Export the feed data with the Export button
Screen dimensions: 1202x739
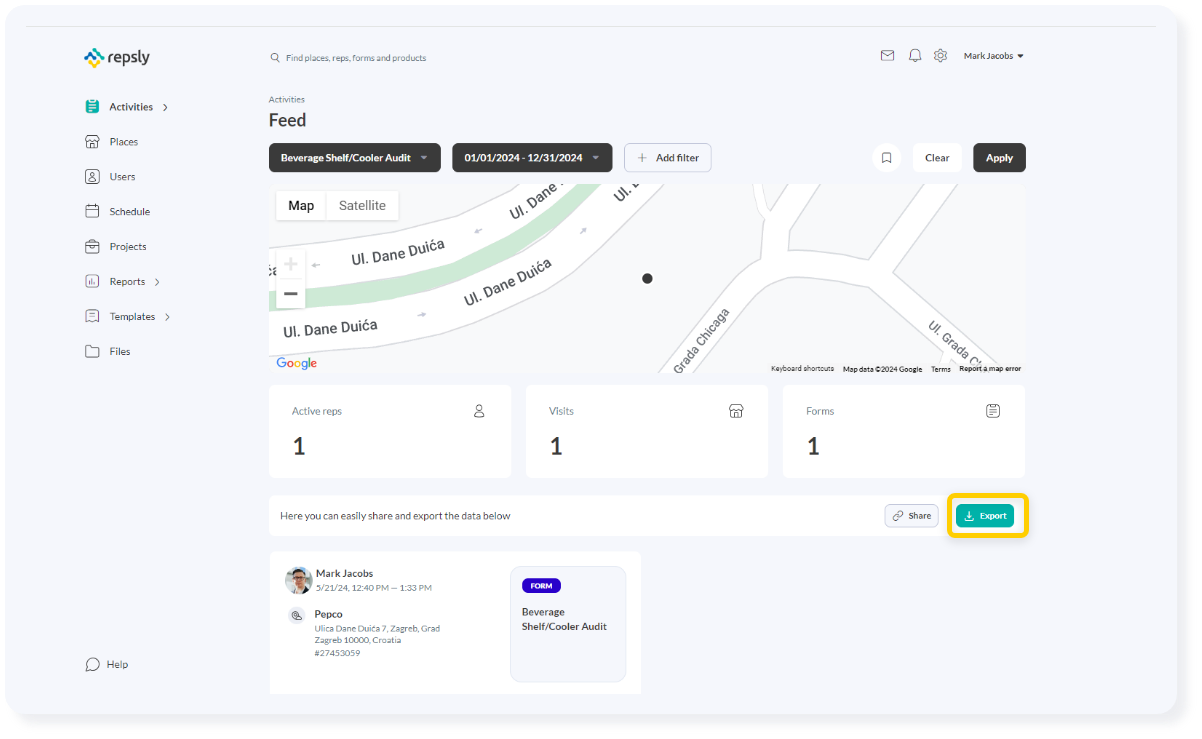click(x=986, y=515)
